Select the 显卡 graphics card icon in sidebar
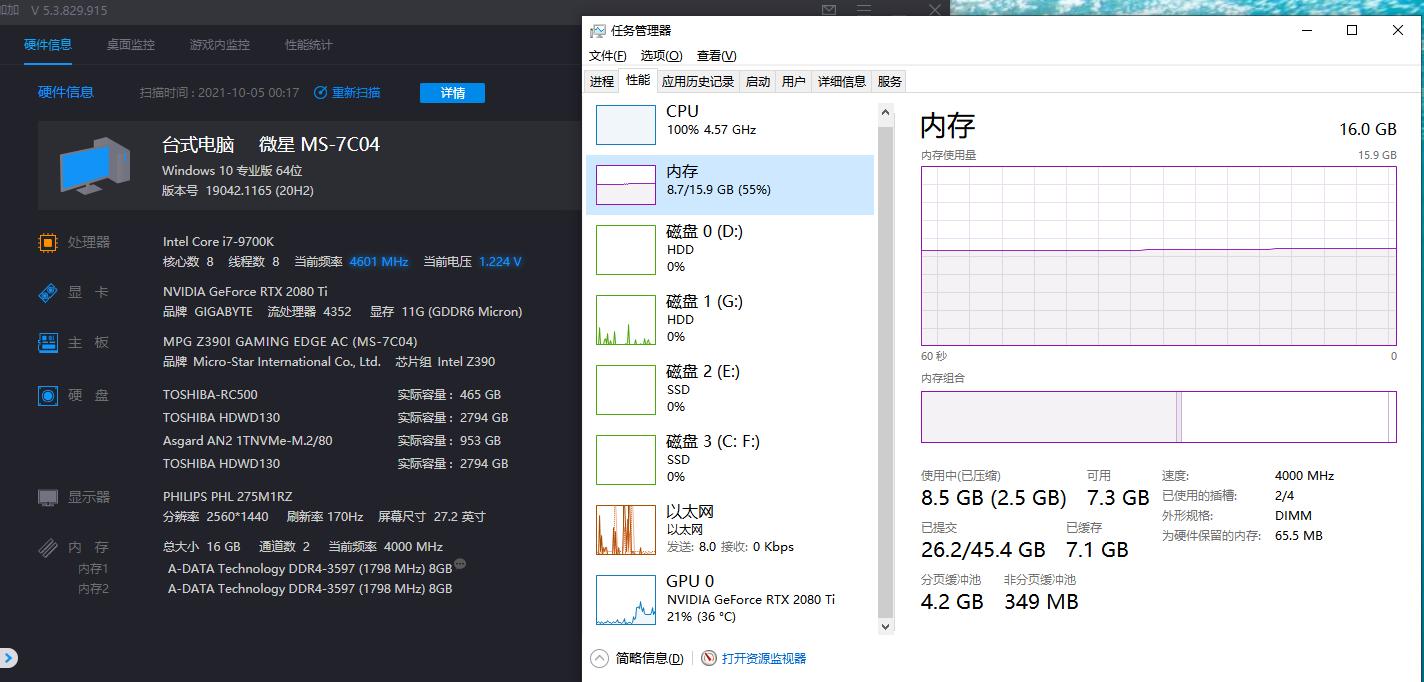The image size is (1424, 682). (47, 292)
